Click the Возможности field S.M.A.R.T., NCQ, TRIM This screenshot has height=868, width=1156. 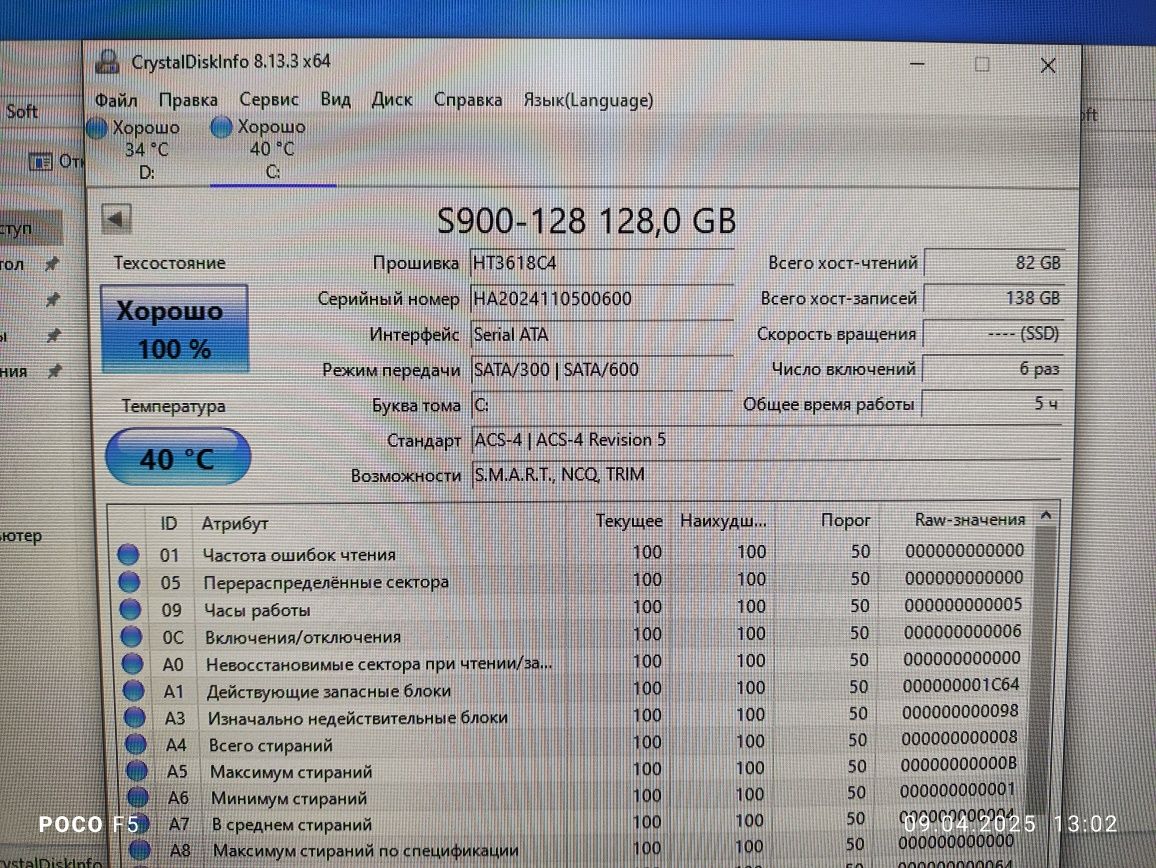click(765, 474)
